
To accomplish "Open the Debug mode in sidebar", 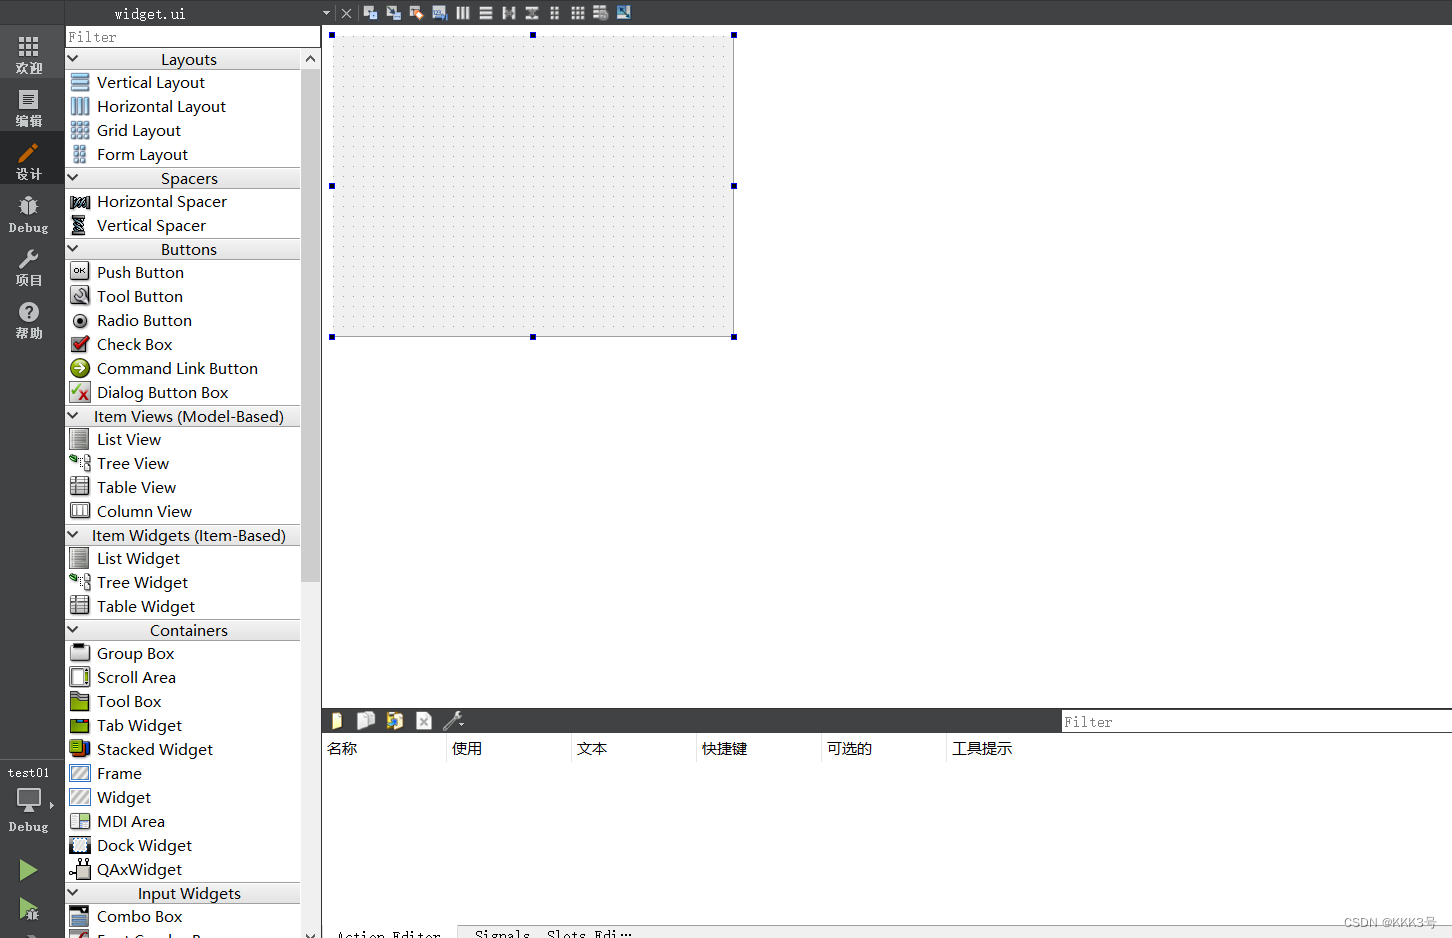I will (29, 213).
